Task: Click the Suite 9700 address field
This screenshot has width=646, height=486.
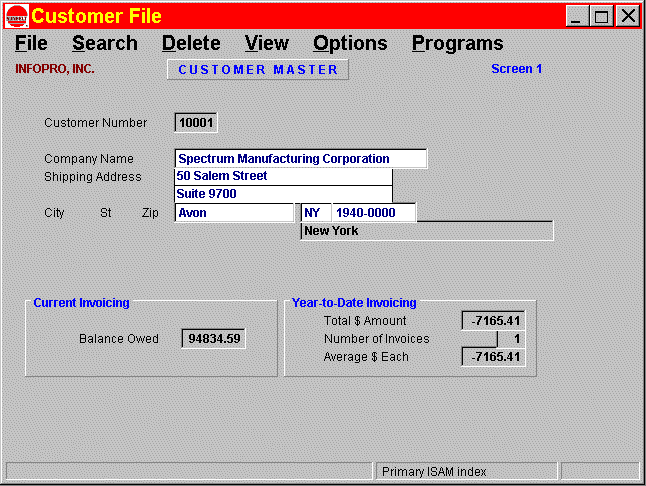Action: coord(283,194)
